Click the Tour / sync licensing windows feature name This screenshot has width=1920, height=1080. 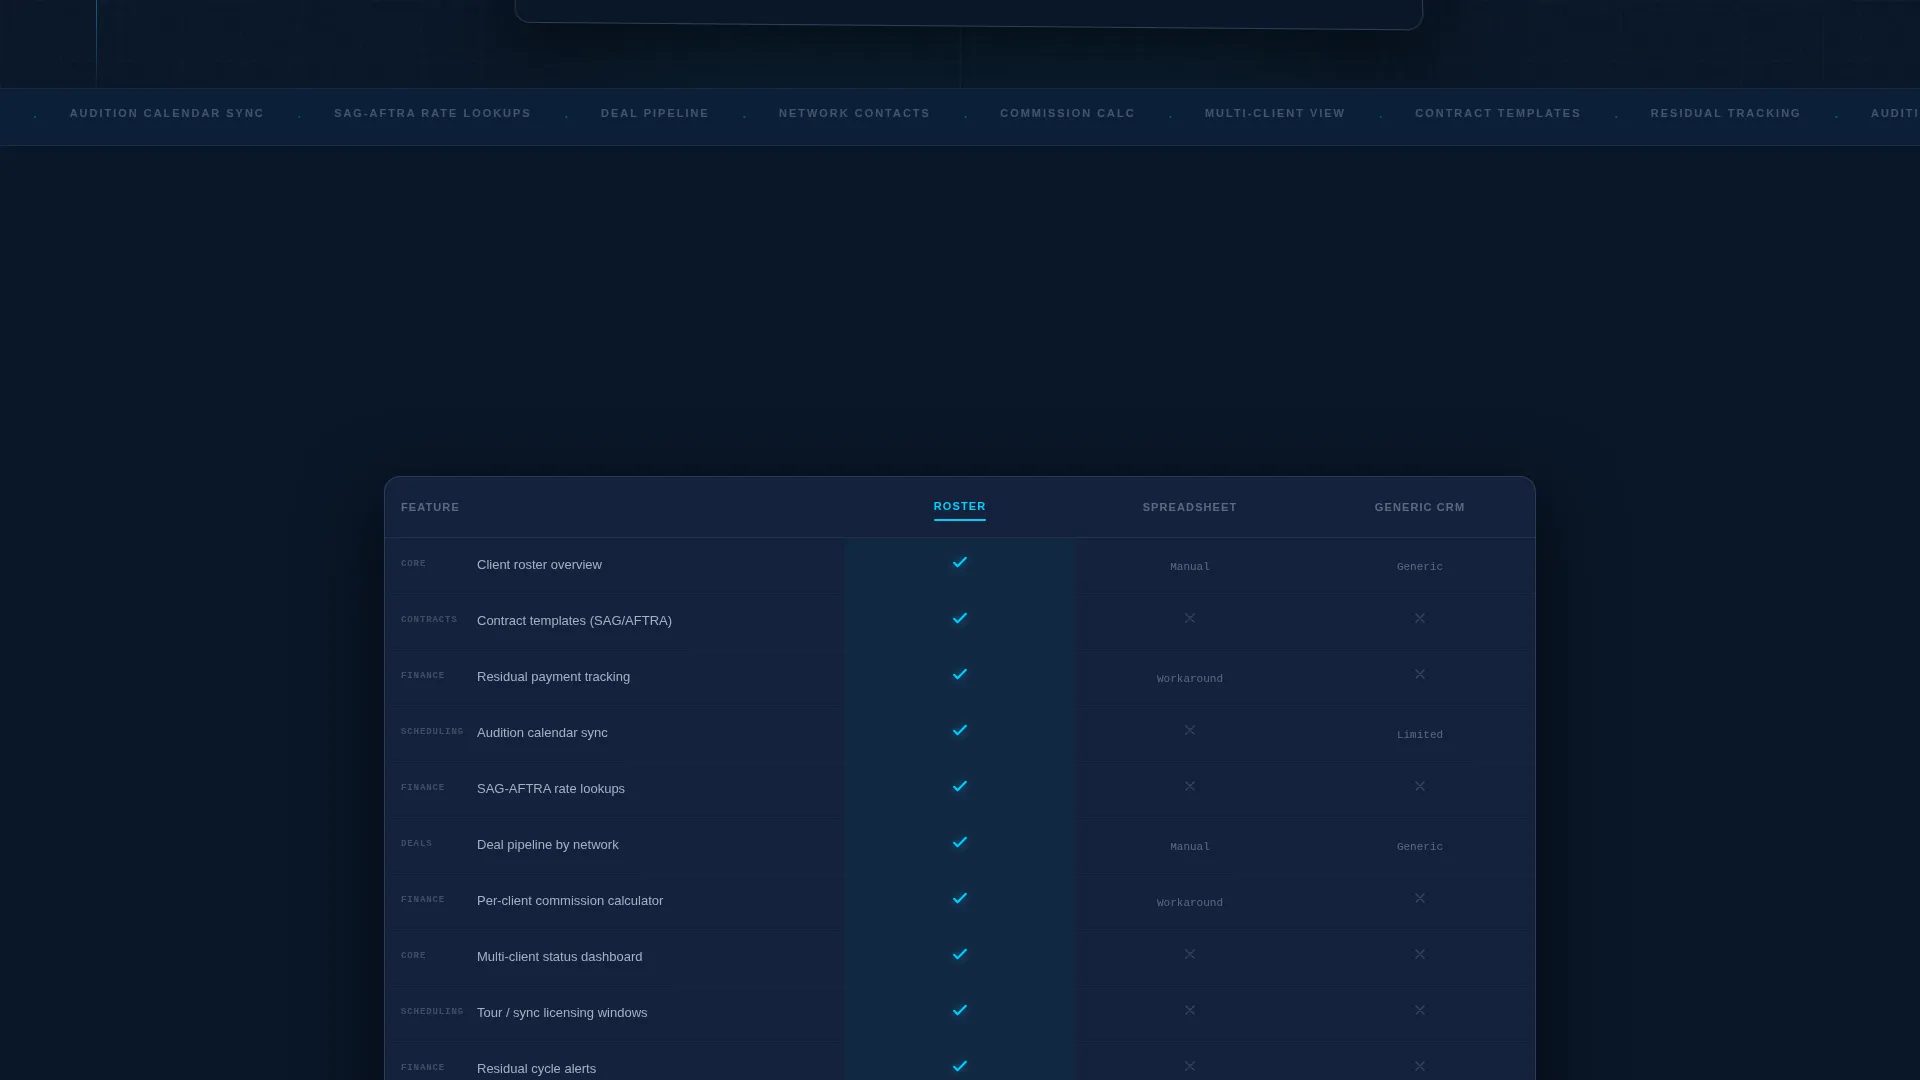pyautogui.click(x=562, y=1013)
